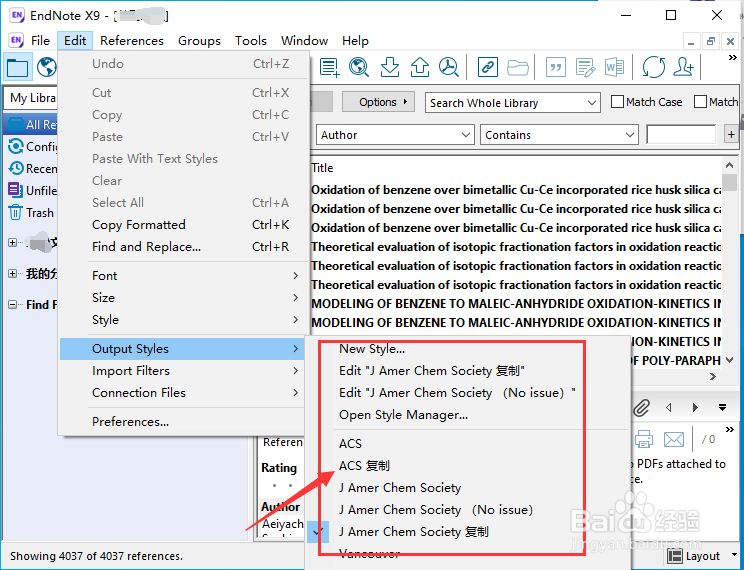Click the Local Library Mode folder icon
The image size is (744, 570).
[x=18, y=67]
